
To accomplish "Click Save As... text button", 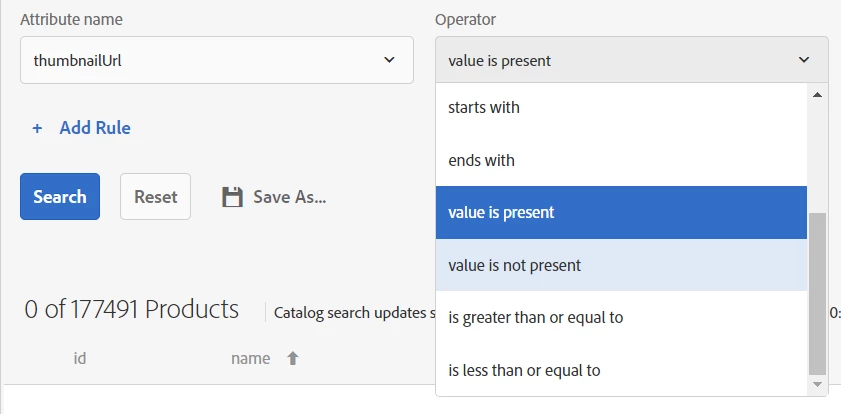I will [x=289, y=197].
